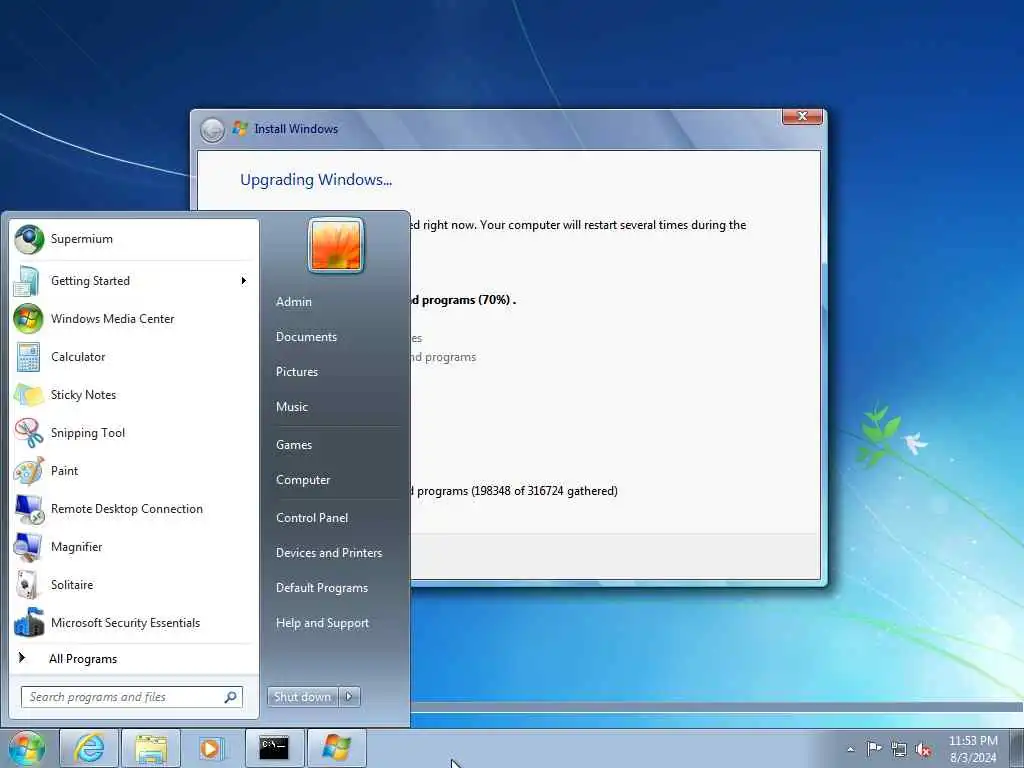
Task: Open Pictures from Start menu
Action: 297,372
